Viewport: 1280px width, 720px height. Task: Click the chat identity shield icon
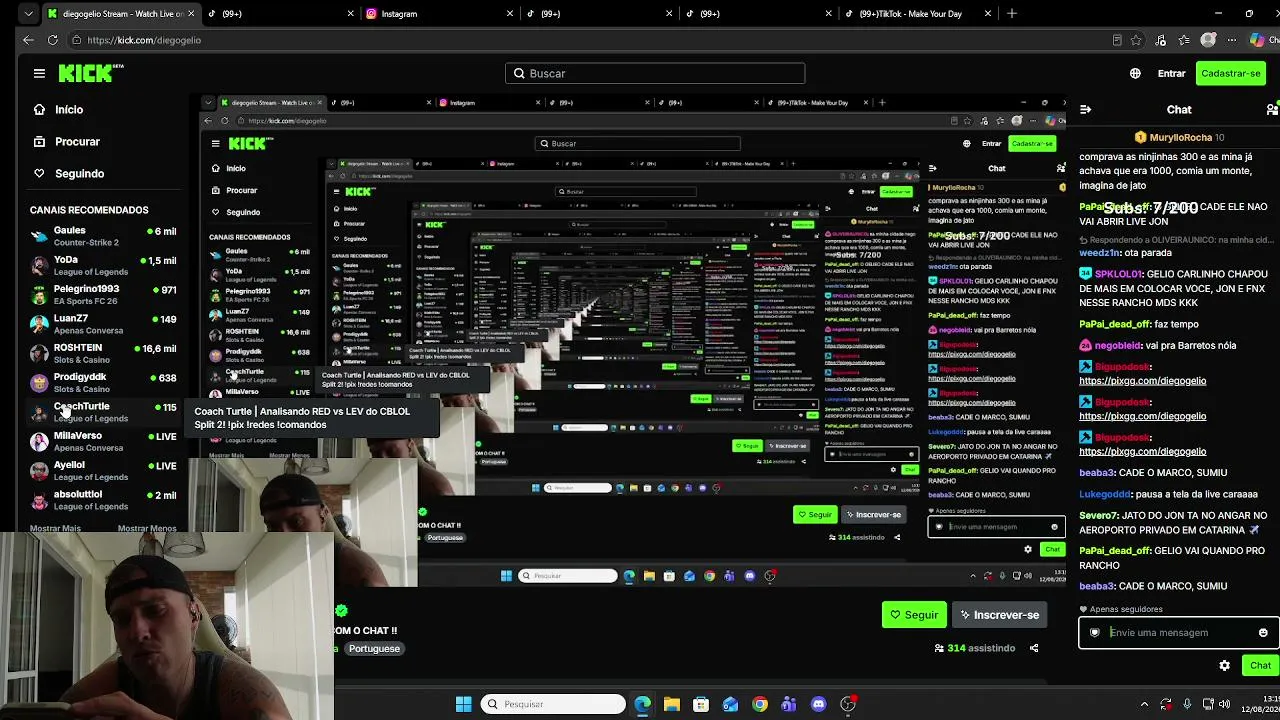tap(1095, 633)
